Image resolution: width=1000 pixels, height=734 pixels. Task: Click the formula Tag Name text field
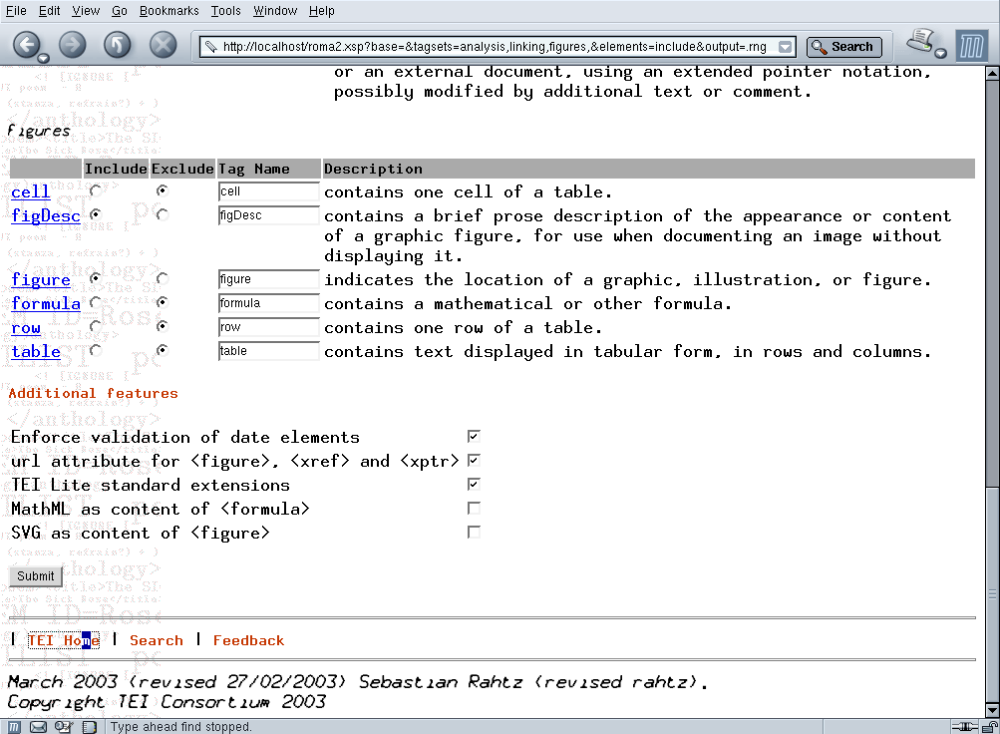268,303
